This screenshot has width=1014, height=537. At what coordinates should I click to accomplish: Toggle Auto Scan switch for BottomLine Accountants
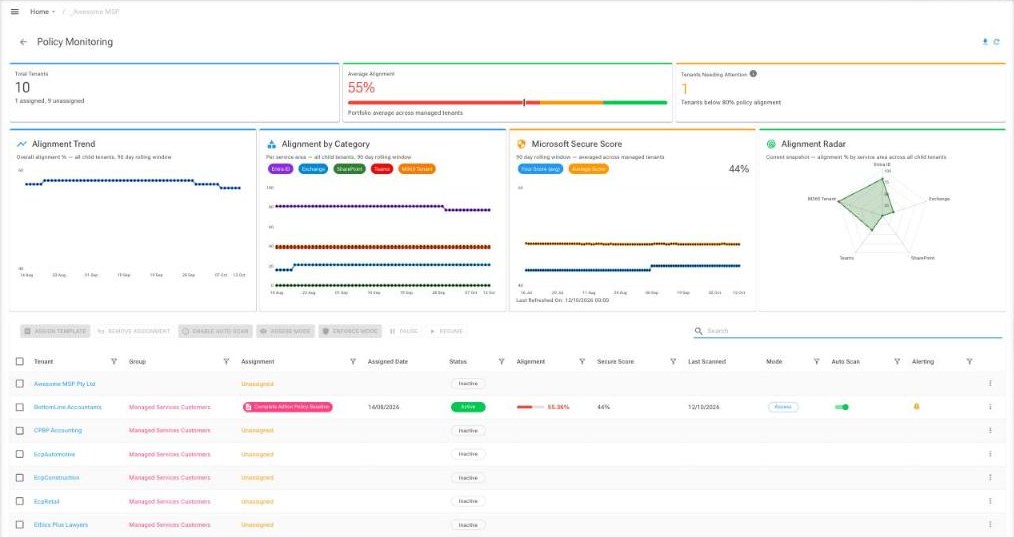pyautogui.click(x=842, y=407)
